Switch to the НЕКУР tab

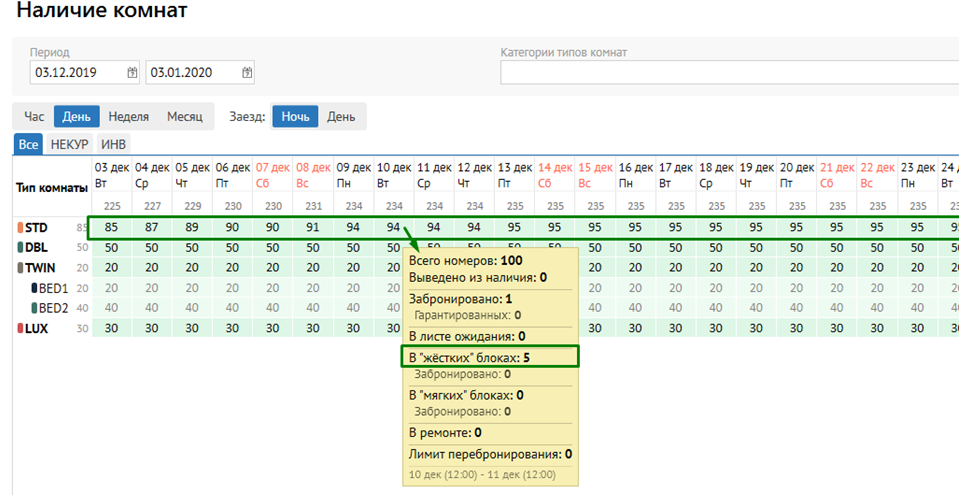click(70, 145)
